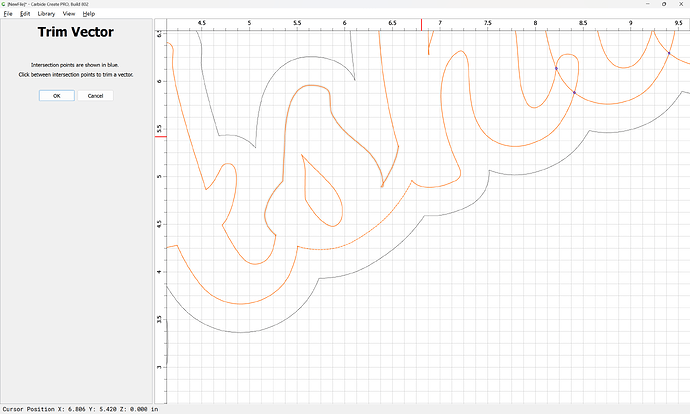
Task: Click the lower-right blue intersection point on the small loop
Action: coord(574,92)
